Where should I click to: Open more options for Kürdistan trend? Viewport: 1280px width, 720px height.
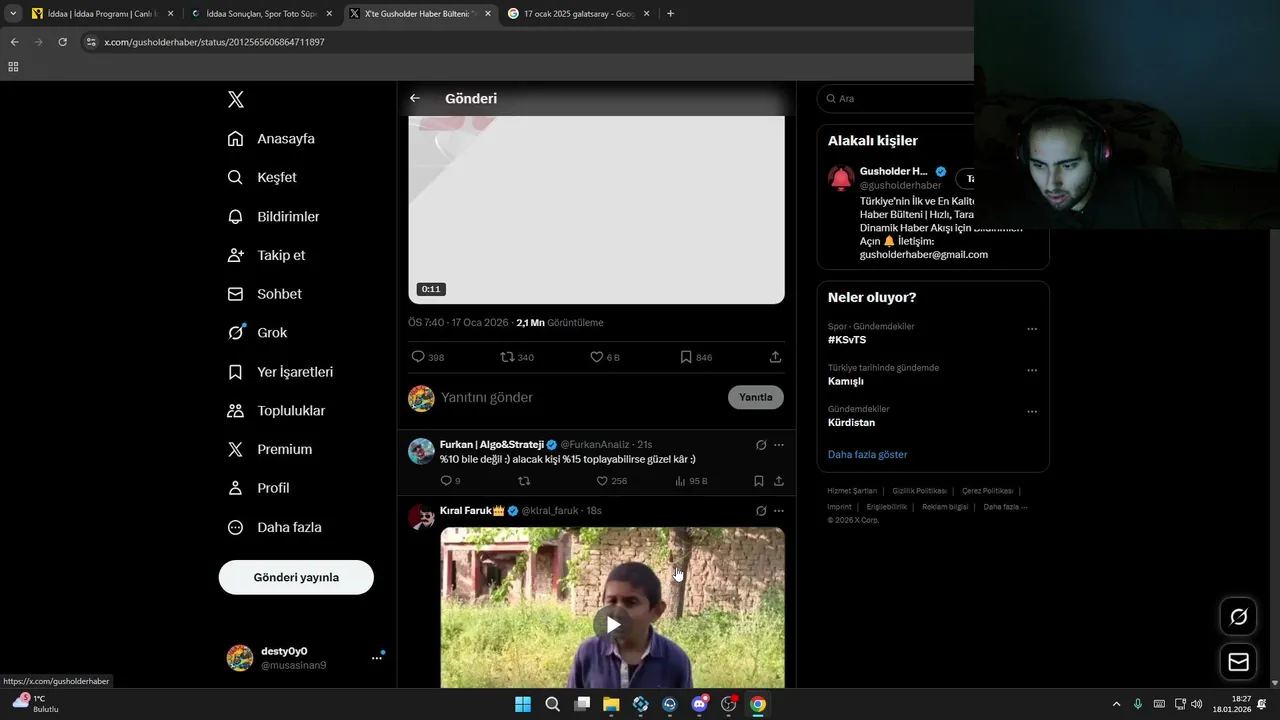pos(1032,411)
